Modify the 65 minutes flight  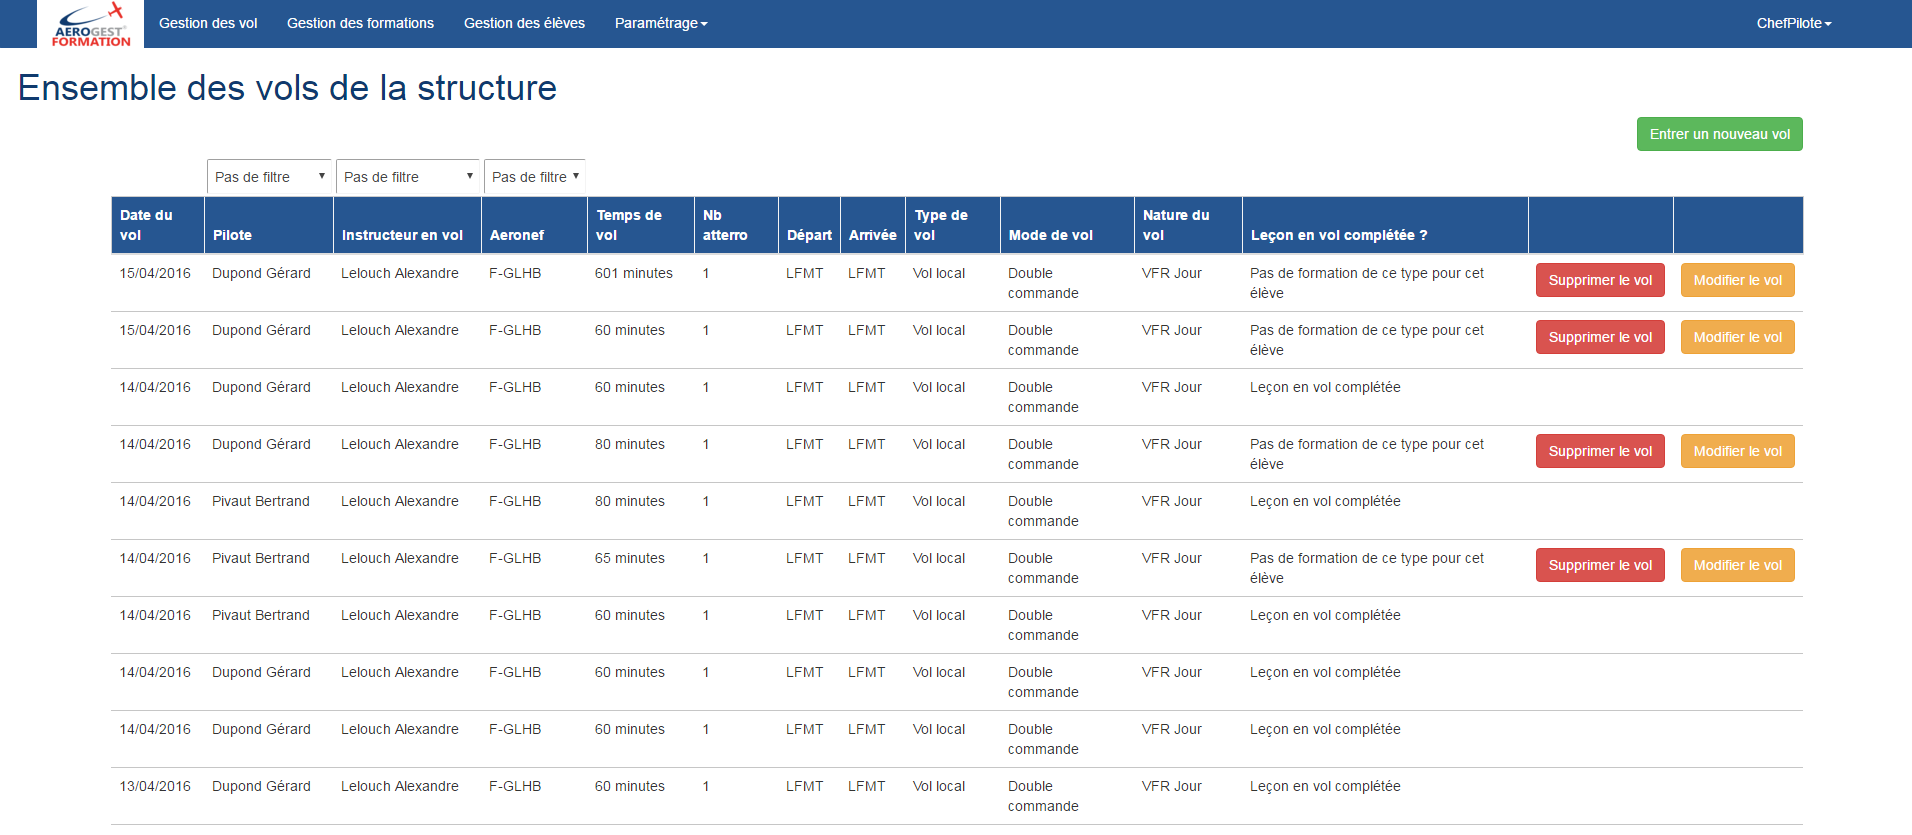(1737, 565)
